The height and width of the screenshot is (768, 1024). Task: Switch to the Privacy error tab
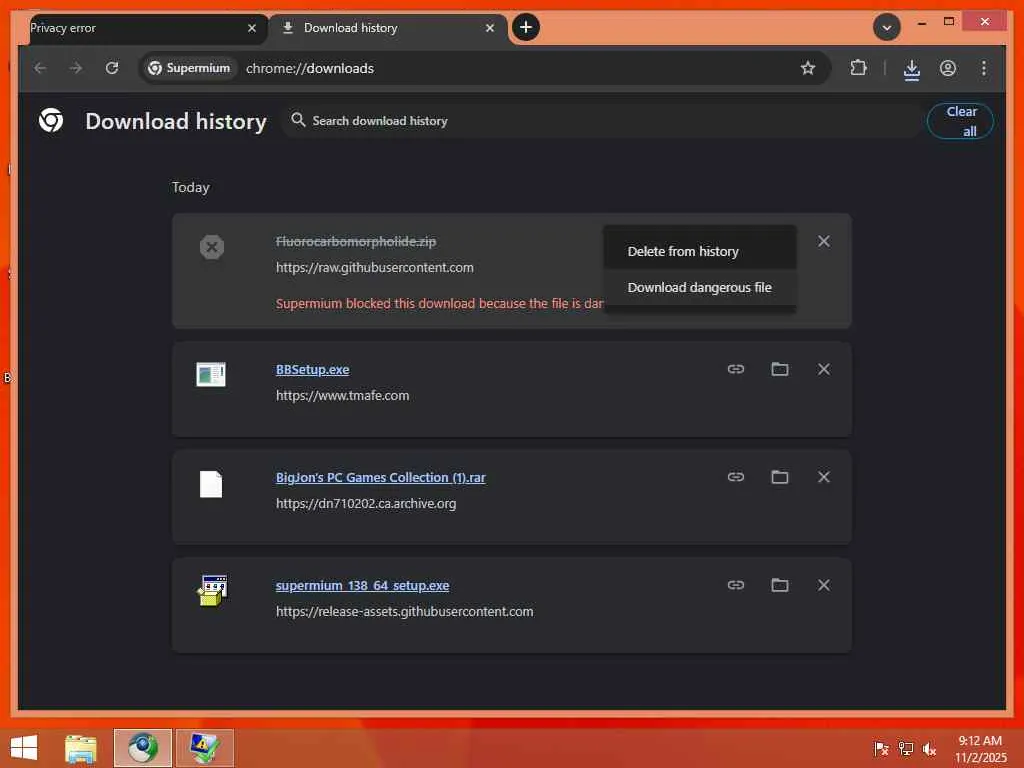click(137, 28)
